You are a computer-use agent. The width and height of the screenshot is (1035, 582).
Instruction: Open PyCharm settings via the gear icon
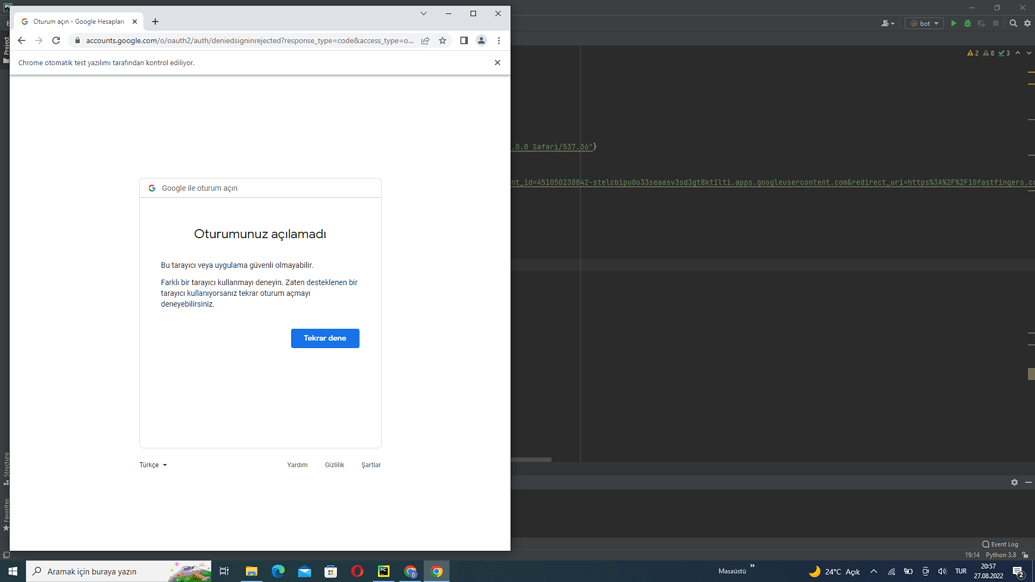pos(1026,23)
